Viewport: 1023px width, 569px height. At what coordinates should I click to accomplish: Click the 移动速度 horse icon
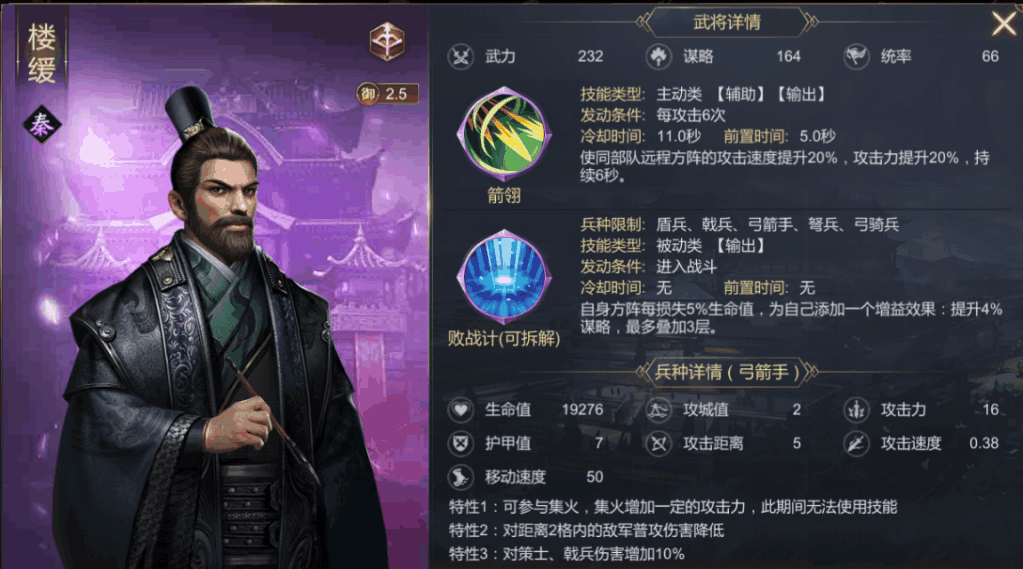461,478
